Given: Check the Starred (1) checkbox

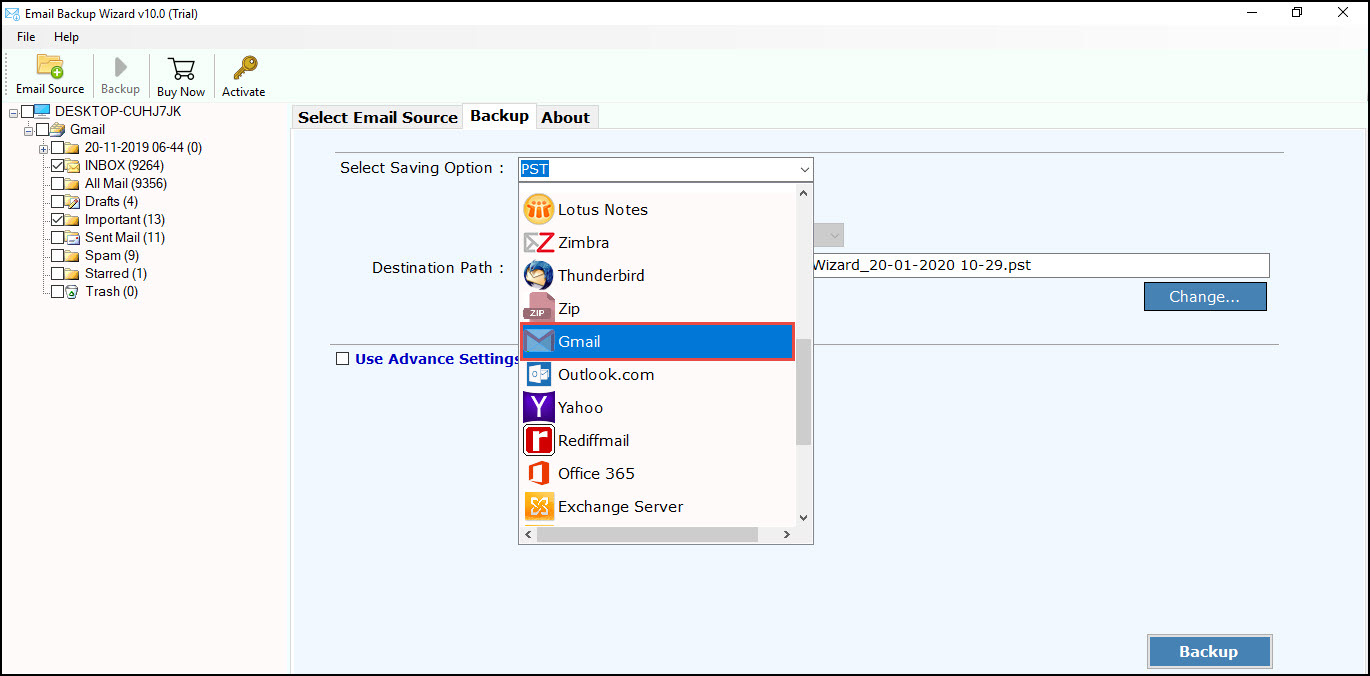Looking at the screenshot, I should 57,273.
